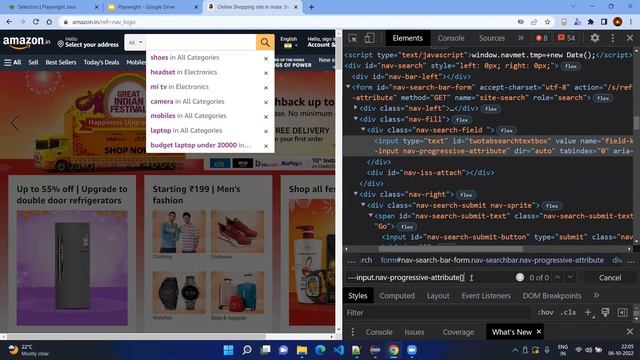Switch to the Console panel tab
The width and height of the screenshot is (640, 360).
451,38
